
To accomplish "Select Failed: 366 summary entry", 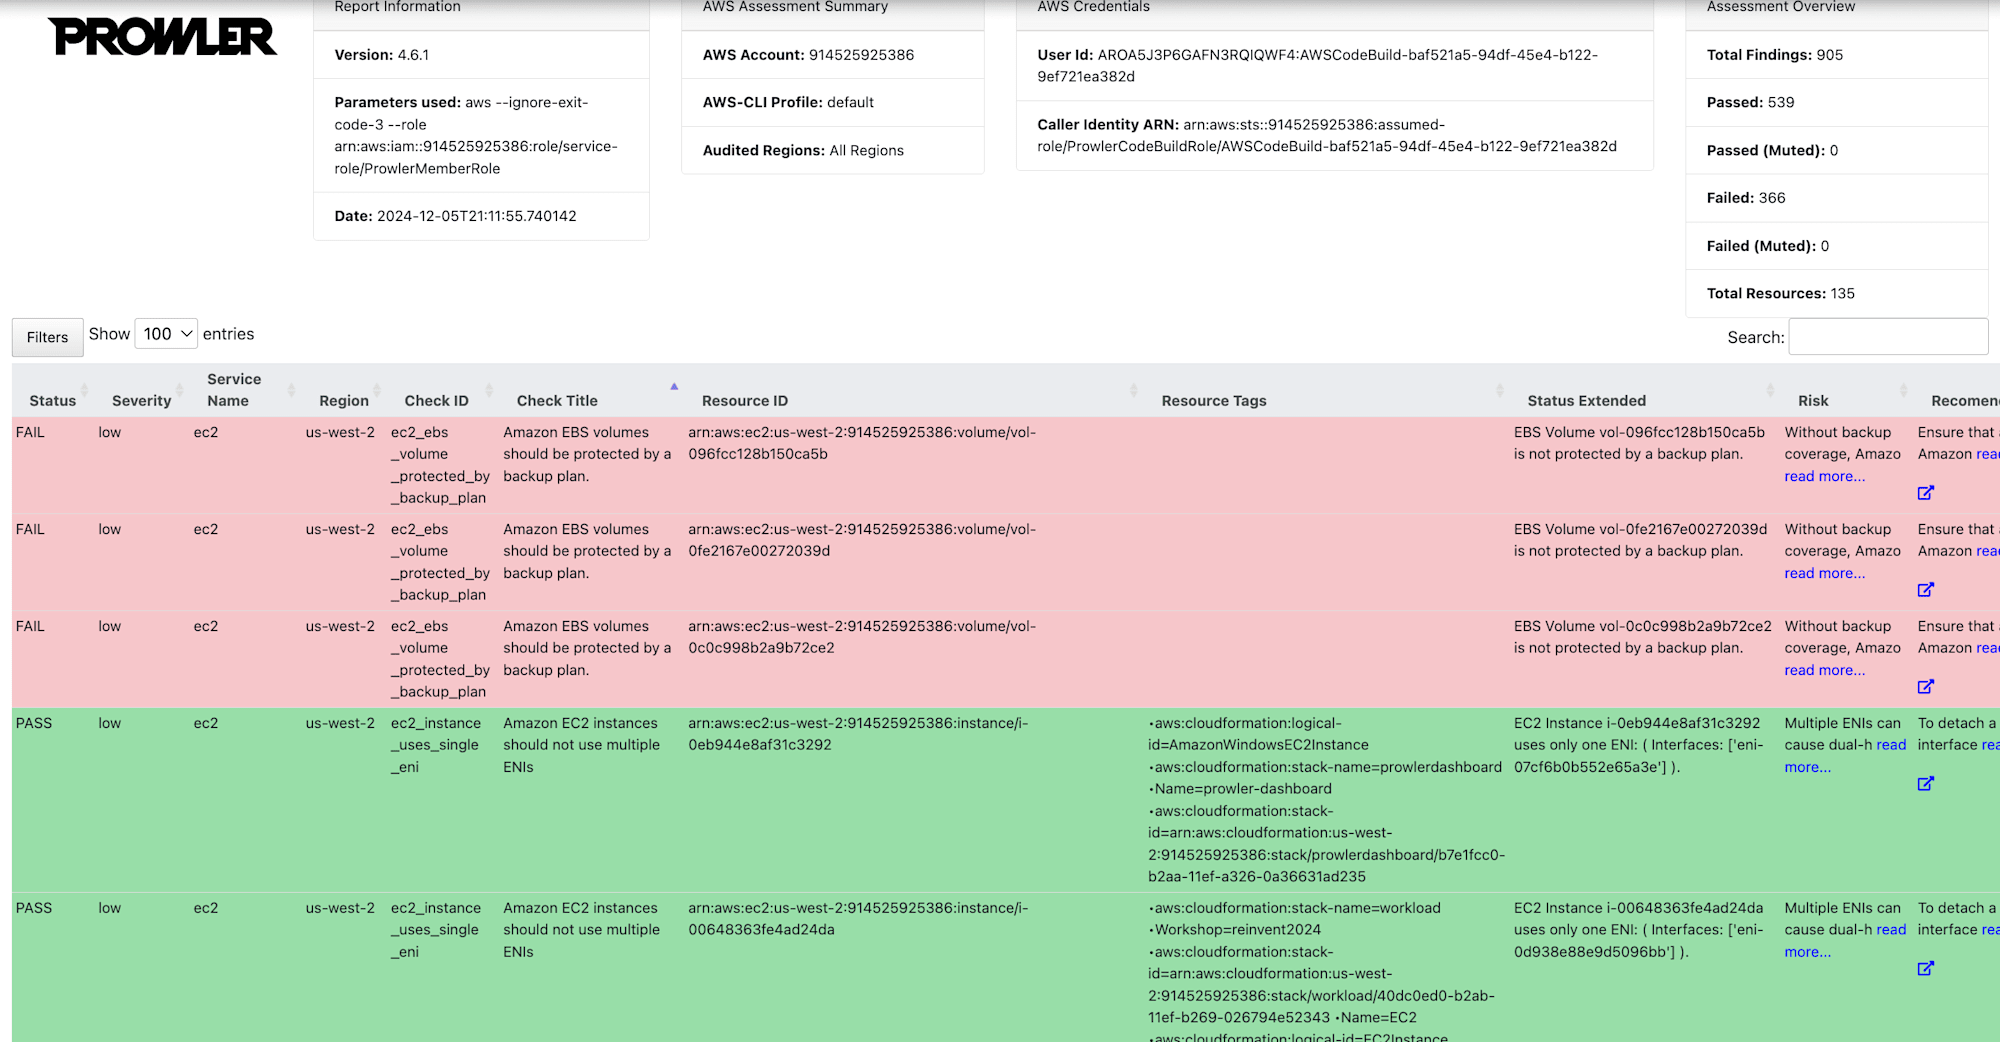I will coord(1745,198).
